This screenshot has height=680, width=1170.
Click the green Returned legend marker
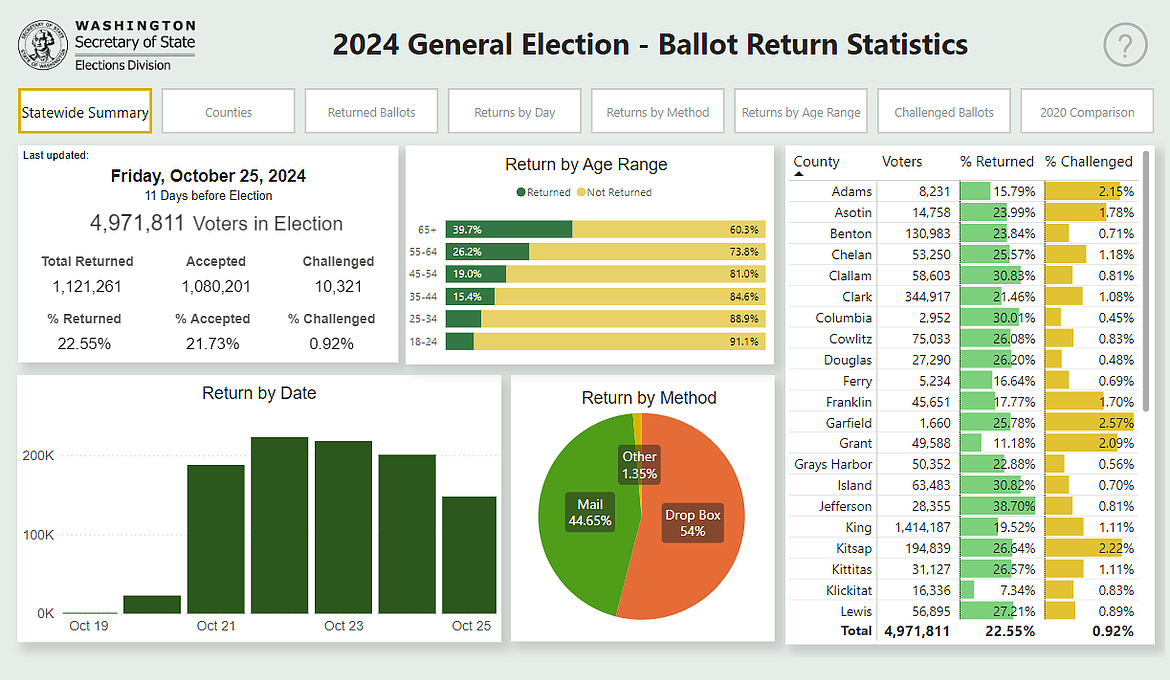(x=520, y=192)
